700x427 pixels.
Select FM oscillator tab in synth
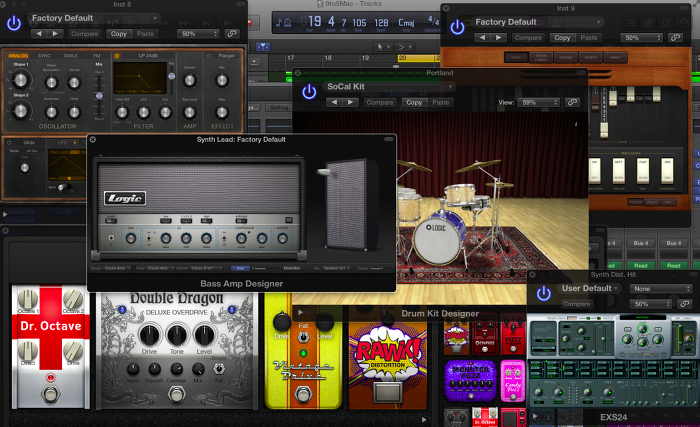coord(96,56)
